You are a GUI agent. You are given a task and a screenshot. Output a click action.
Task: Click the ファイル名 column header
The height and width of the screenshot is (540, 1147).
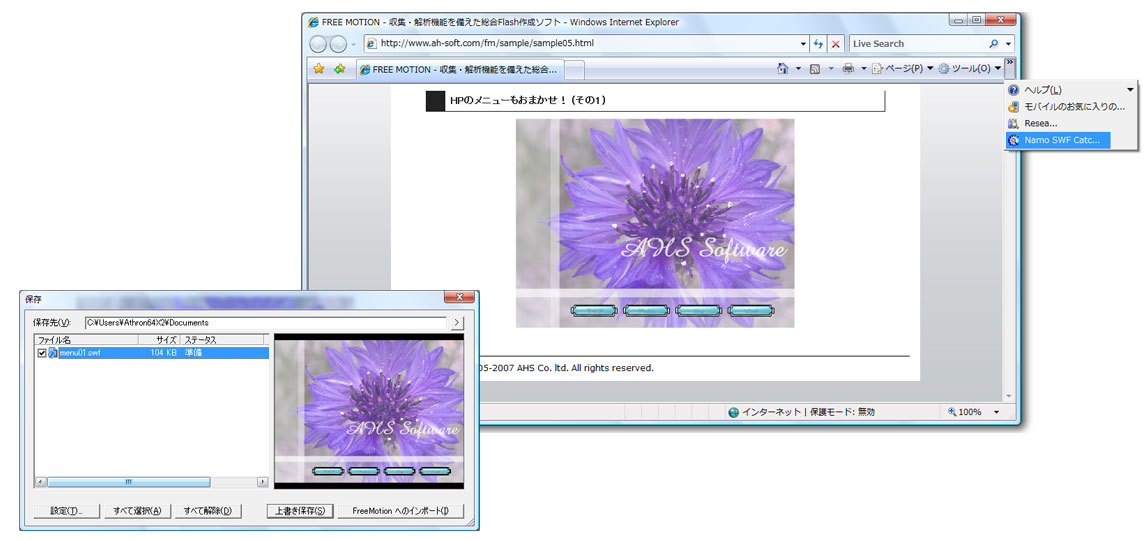tap(85, 340)
